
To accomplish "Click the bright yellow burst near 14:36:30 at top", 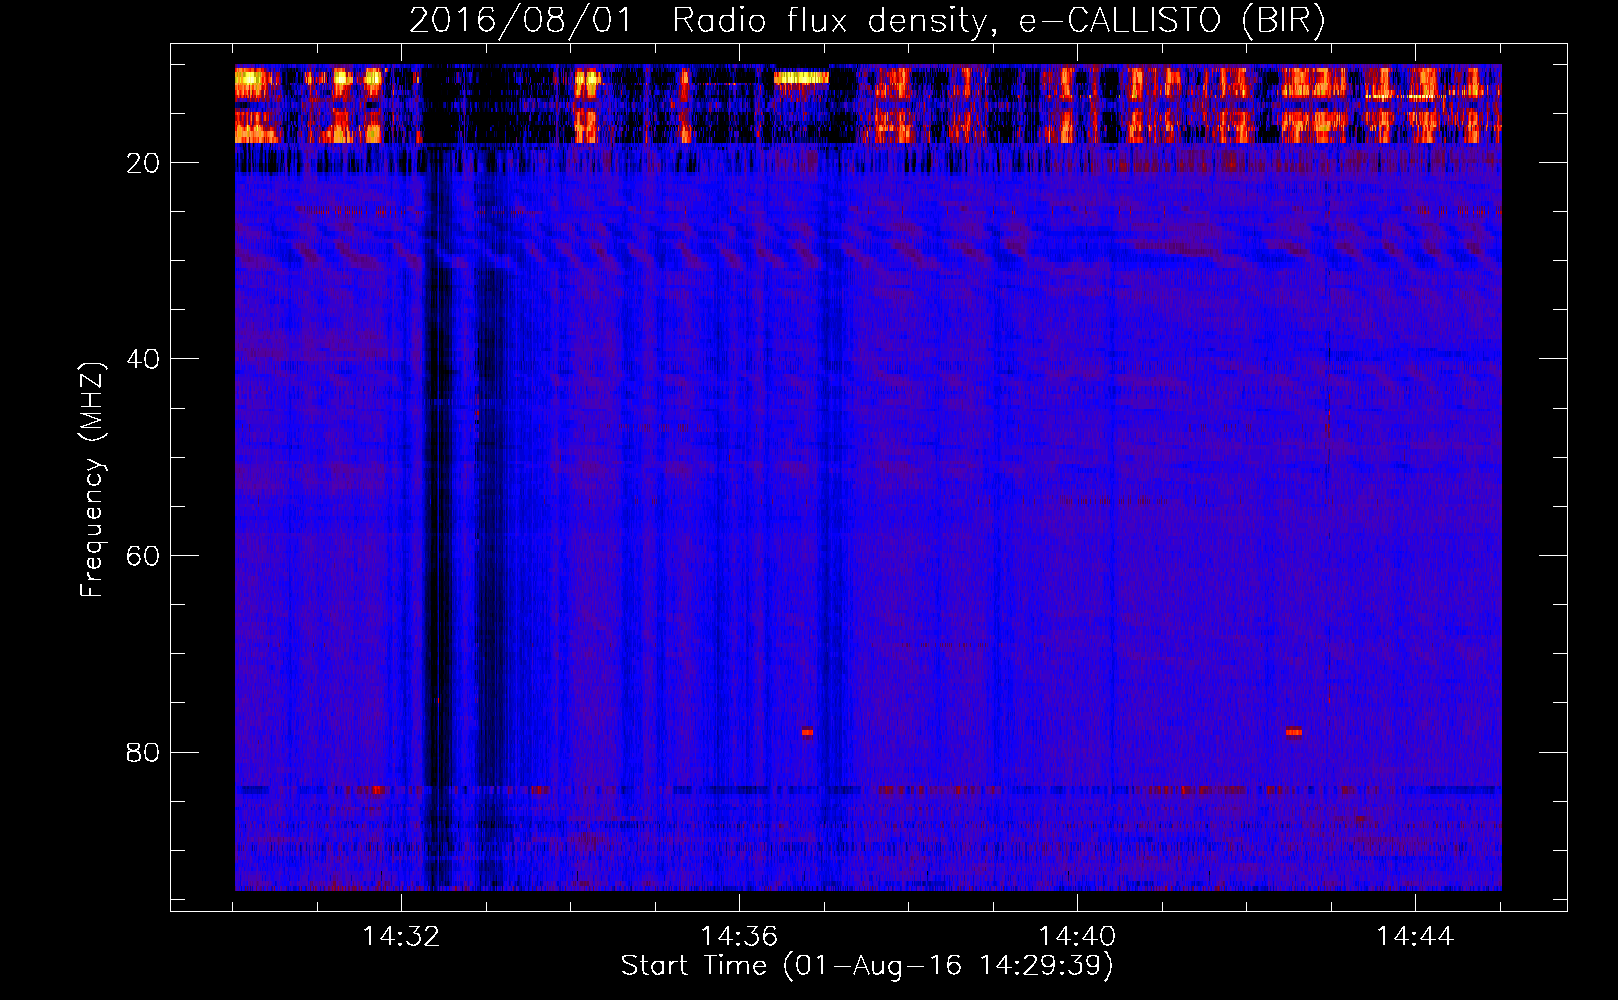I will tap(802, 77).
